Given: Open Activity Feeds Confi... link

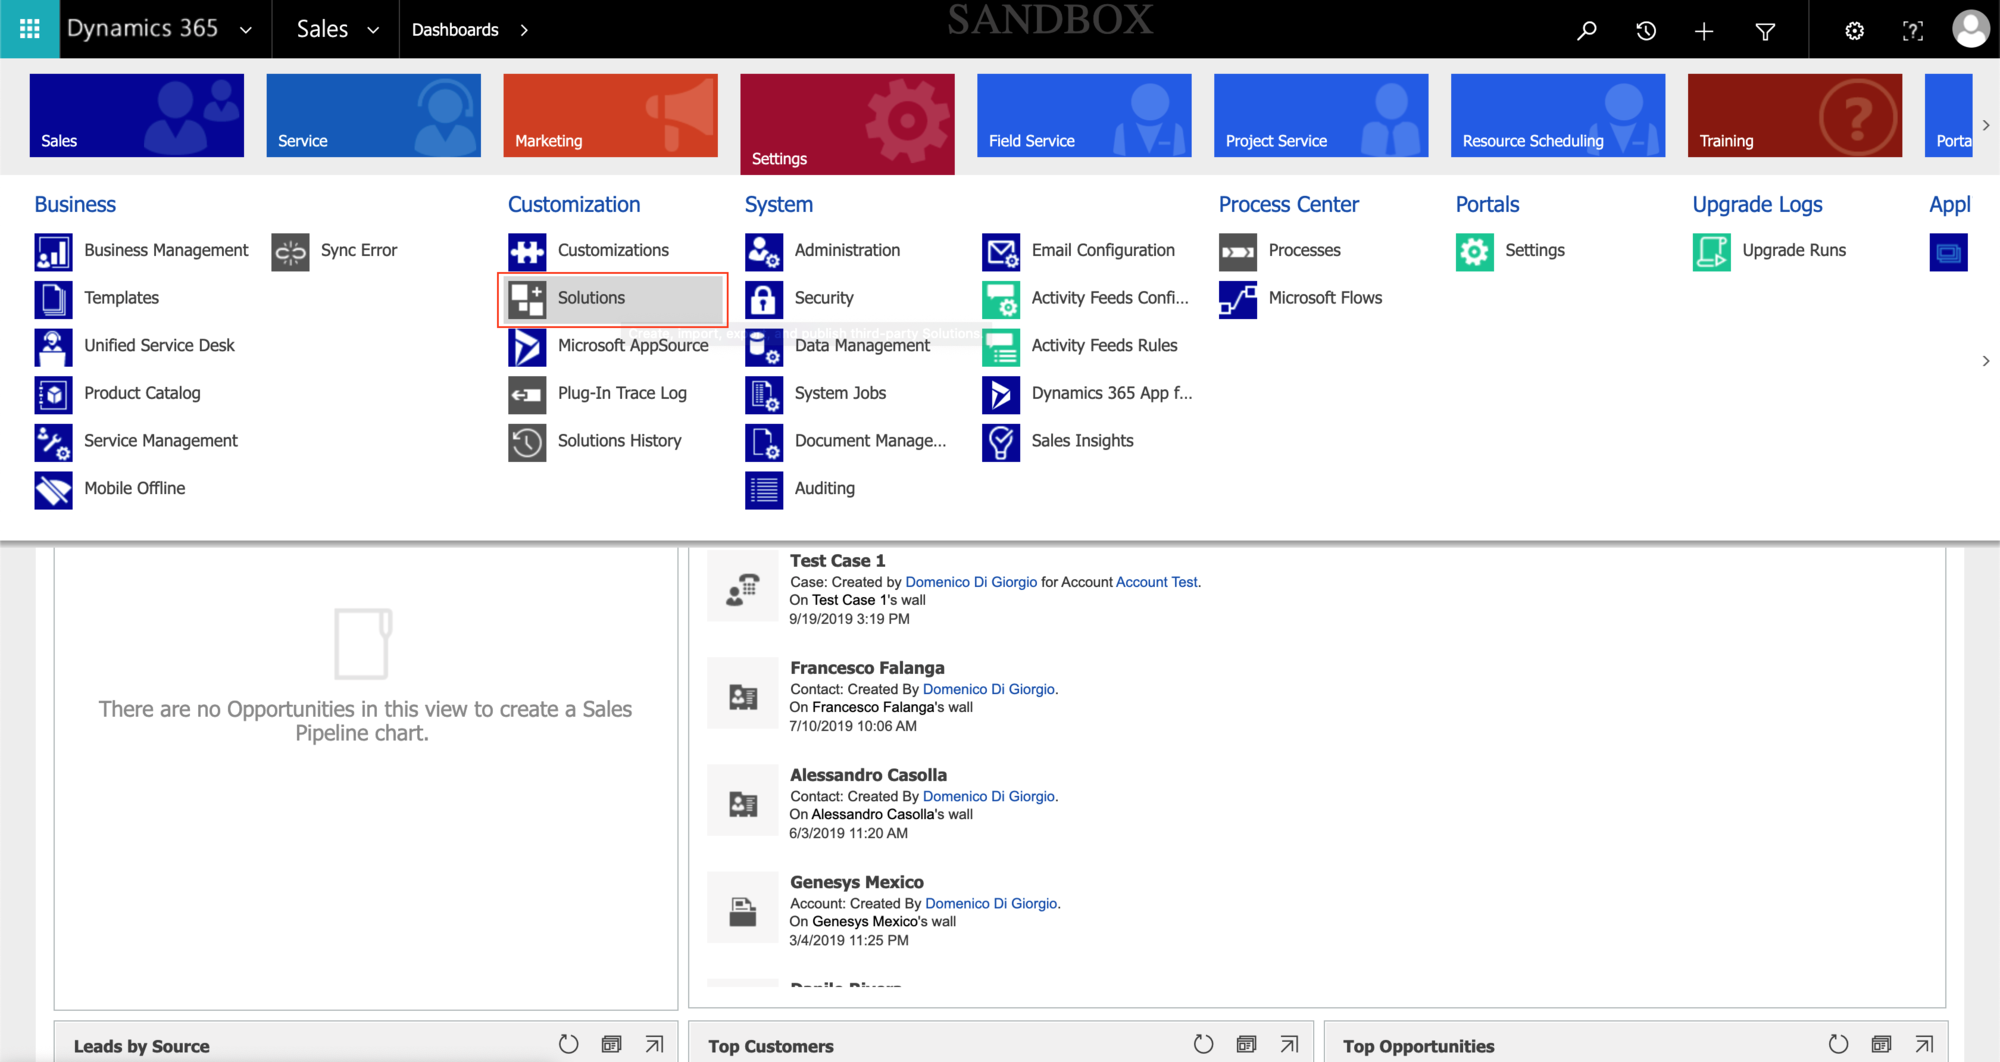Looking at the screenshot, I should (x=1110, y=298).
